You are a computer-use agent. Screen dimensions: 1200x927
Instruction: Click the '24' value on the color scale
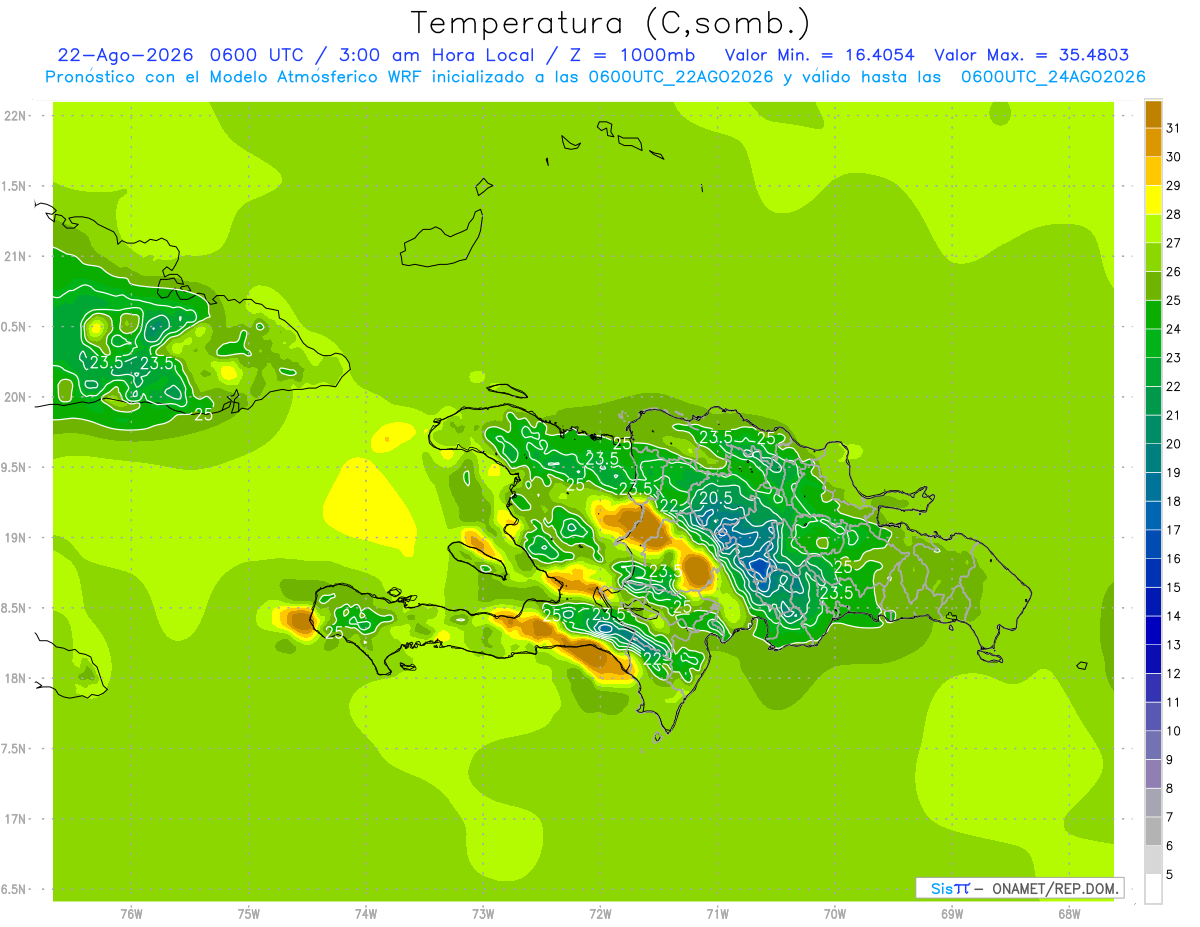pos(1173,329)
